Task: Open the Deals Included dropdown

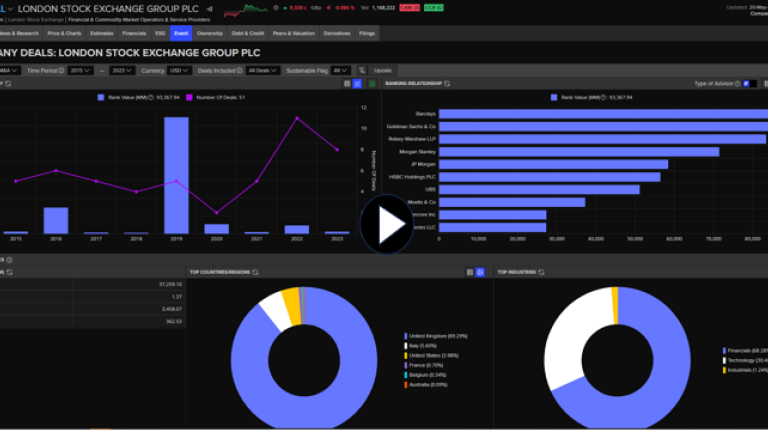Action: [260, 70]
